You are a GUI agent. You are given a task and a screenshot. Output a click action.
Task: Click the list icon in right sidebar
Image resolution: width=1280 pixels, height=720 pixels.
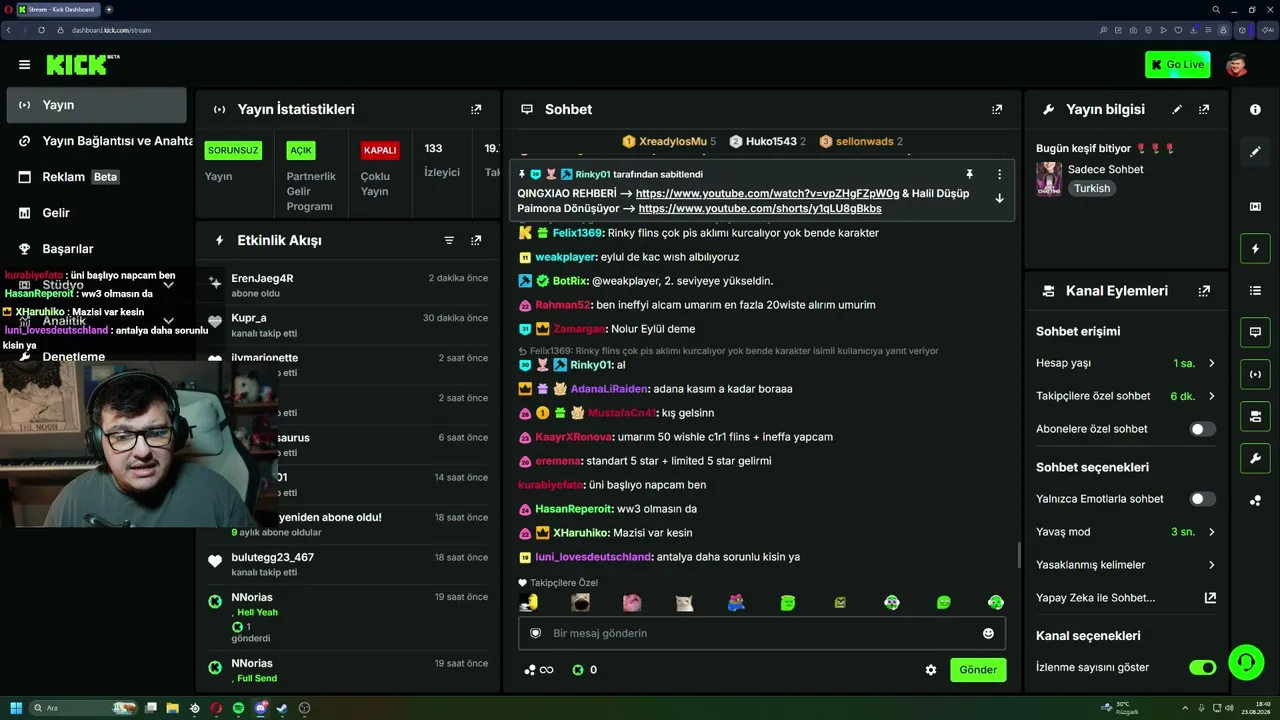coord(1255,290)
